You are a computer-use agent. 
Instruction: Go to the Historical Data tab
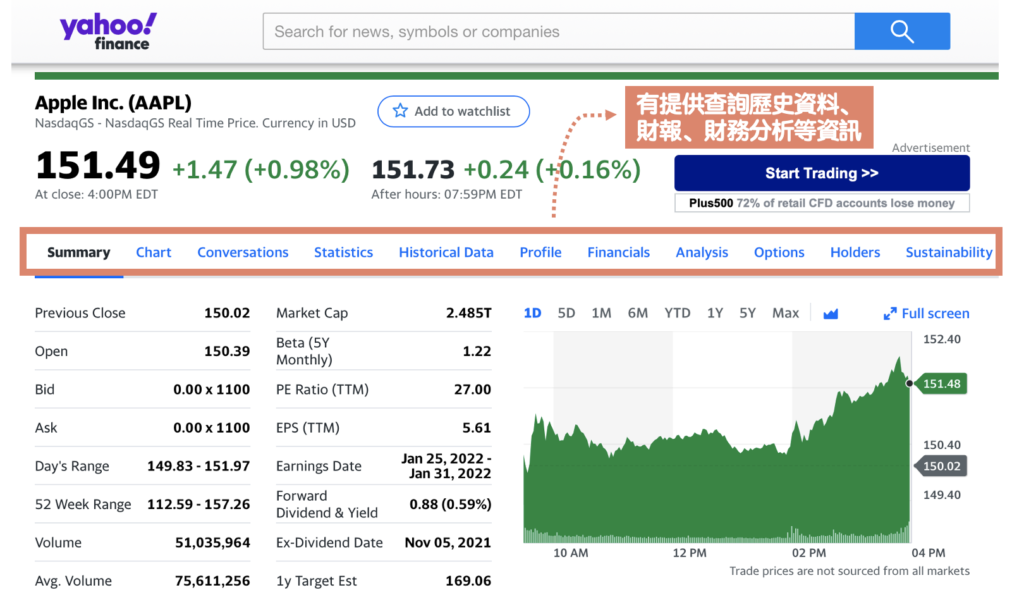[446, 253]
